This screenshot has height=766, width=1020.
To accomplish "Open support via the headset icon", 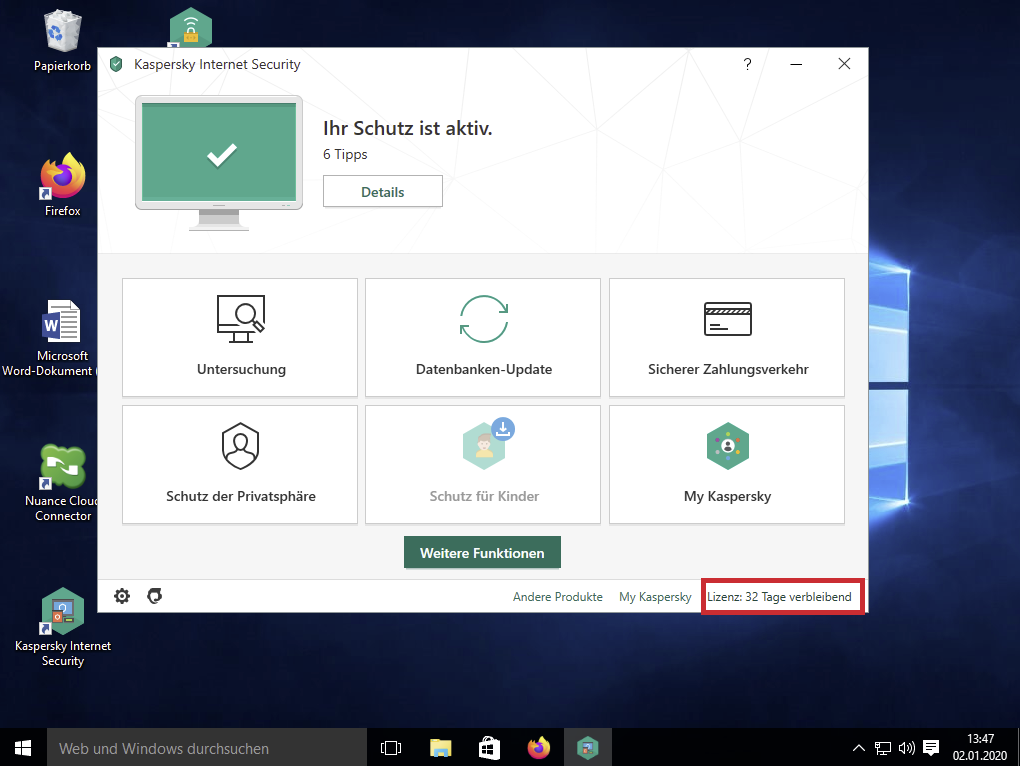I will point(154,596).
